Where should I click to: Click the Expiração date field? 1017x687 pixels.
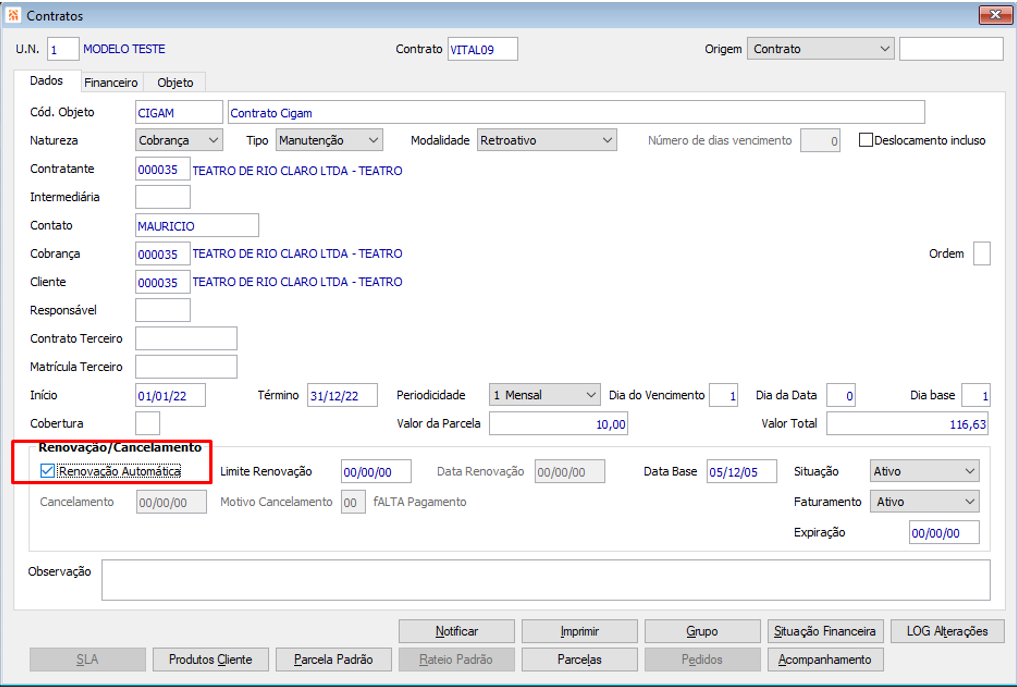[x=944, y=532]
